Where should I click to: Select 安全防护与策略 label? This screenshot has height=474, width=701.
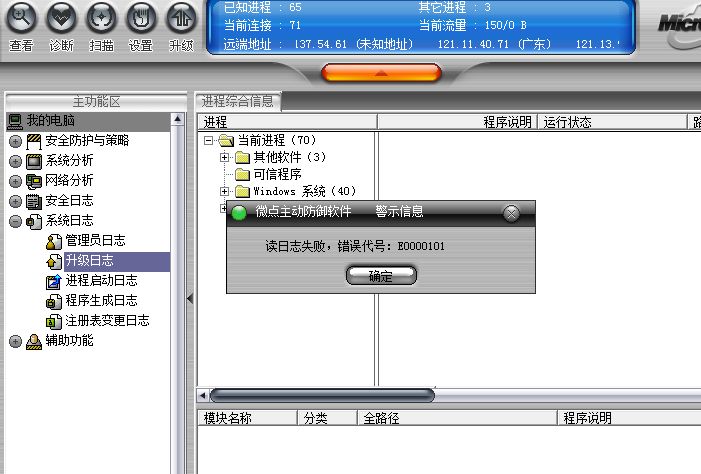87,140
